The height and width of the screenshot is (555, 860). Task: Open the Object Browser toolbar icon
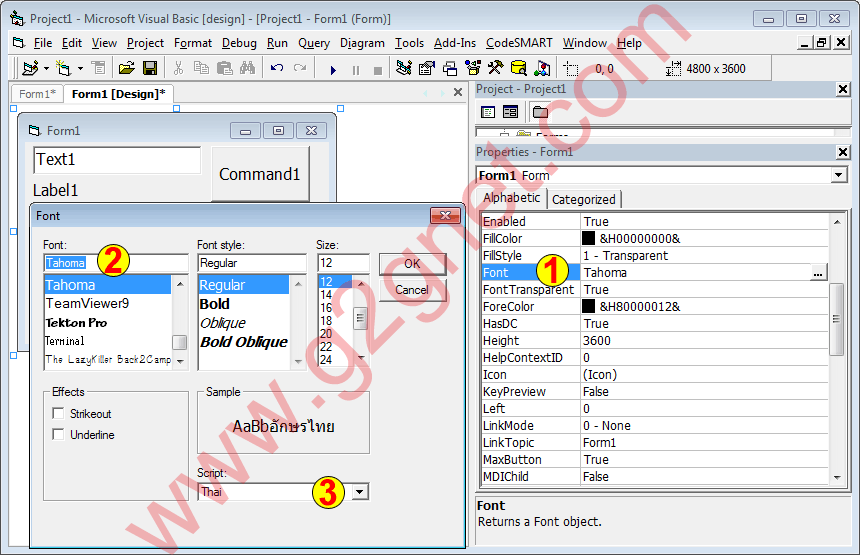click(x=473, y=69)
